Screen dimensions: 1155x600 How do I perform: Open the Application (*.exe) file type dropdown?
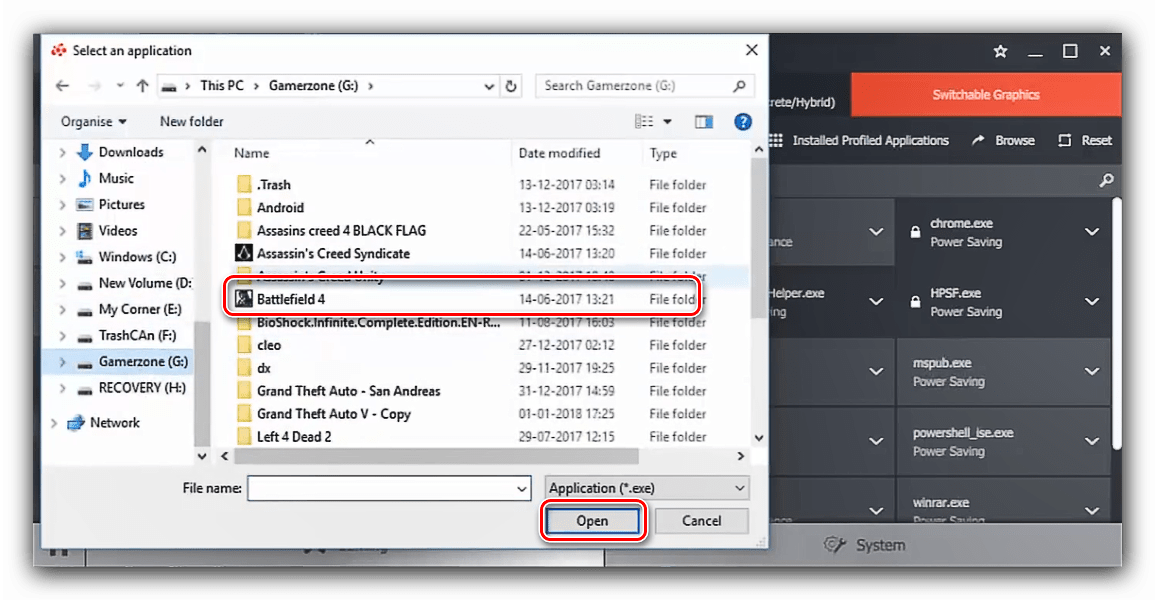point(648,488)
